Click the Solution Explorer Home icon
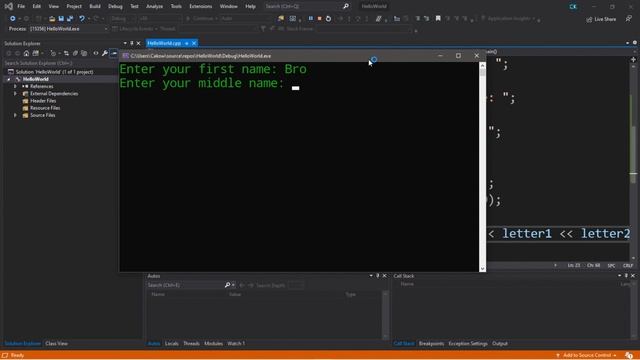The height and width of the screenshot is (360, 640). coord(26,53)
